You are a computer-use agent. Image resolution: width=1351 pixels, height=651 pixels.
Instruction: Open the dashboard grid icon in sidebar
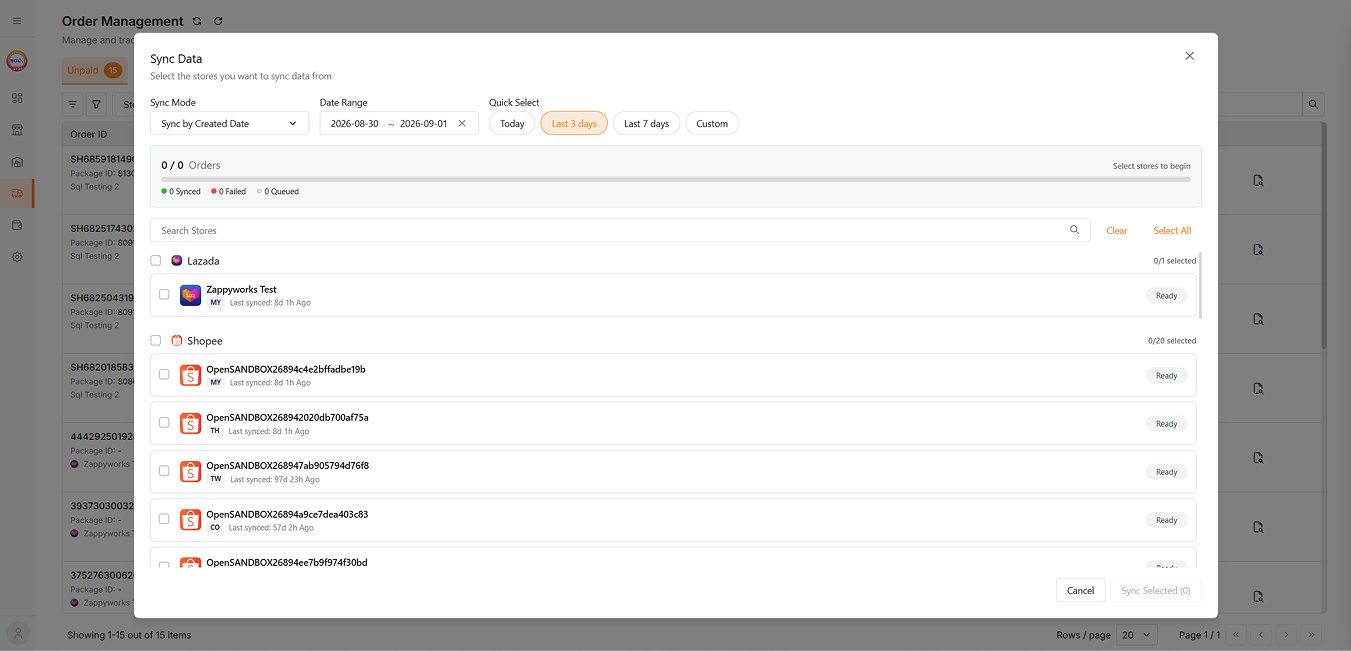point(17,98)
